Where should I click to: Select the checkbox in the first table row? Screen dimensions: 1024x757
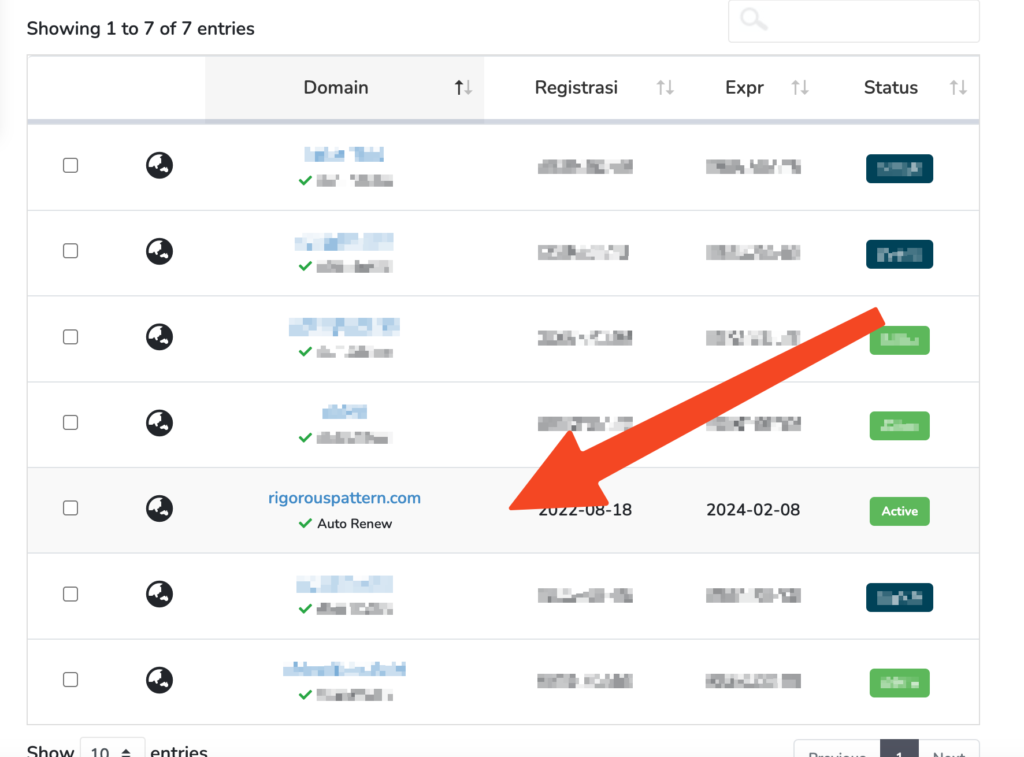pyautogui.click(x=70, y=165)
